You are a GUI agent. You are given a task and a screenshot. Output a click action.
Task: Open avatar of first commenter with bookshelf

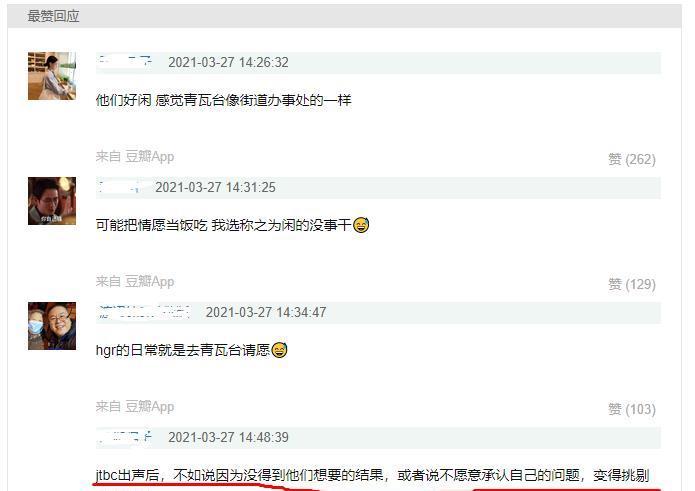(52, 76)
